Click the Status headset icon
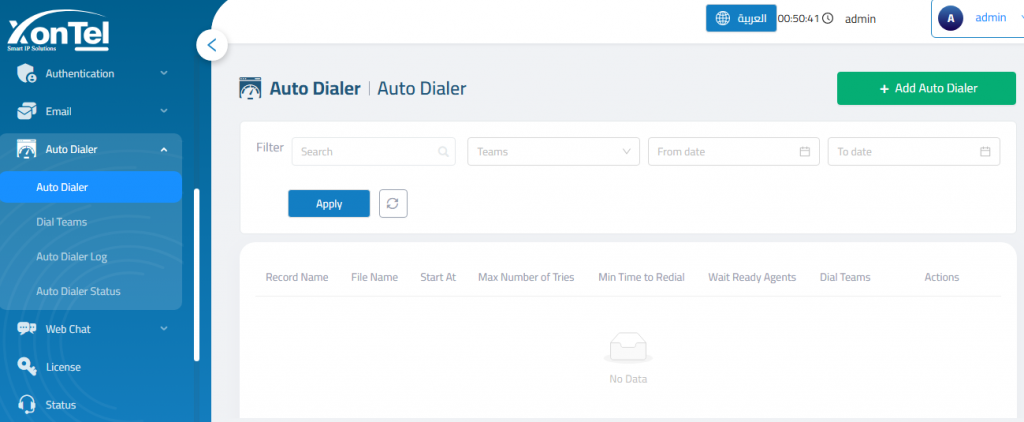The width and height of the screenshot is (1024, 422). click(27, 405)
